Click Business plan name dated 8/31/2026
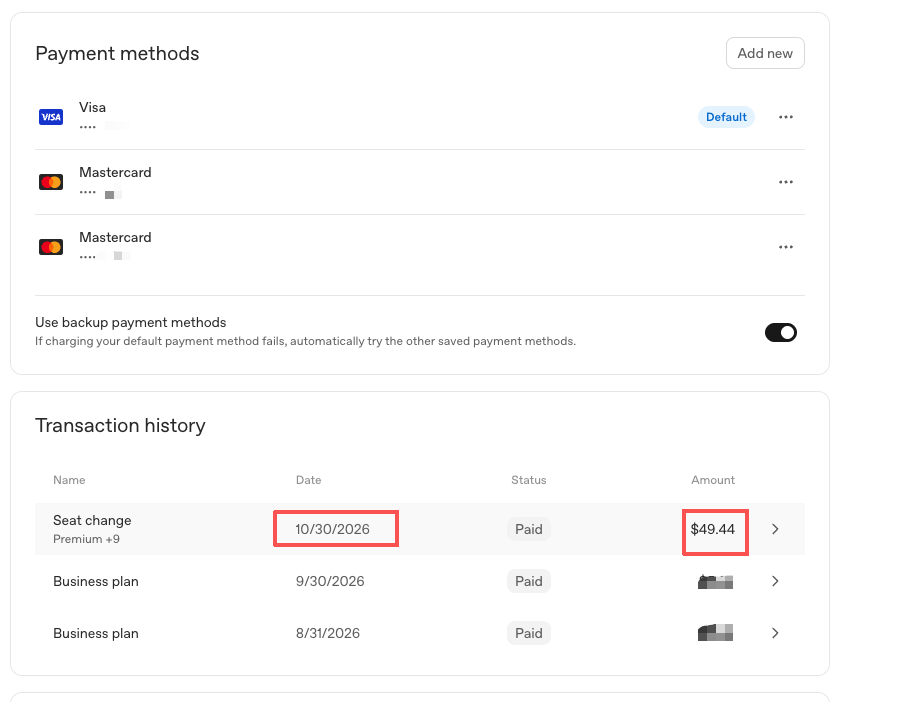Viewport: 908px width, 702px height. [x=96, y=633]
